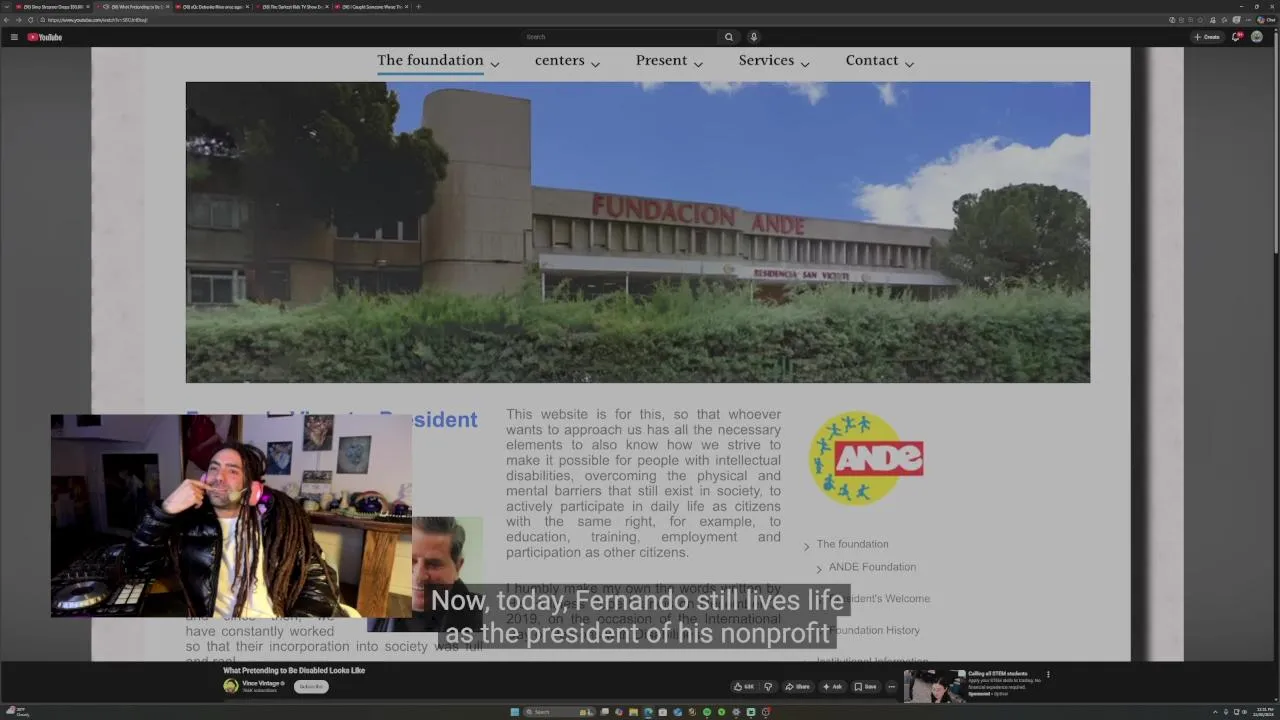Click the Create button on YouTube
This screenshot has height=720, width=1280.
1207,37
